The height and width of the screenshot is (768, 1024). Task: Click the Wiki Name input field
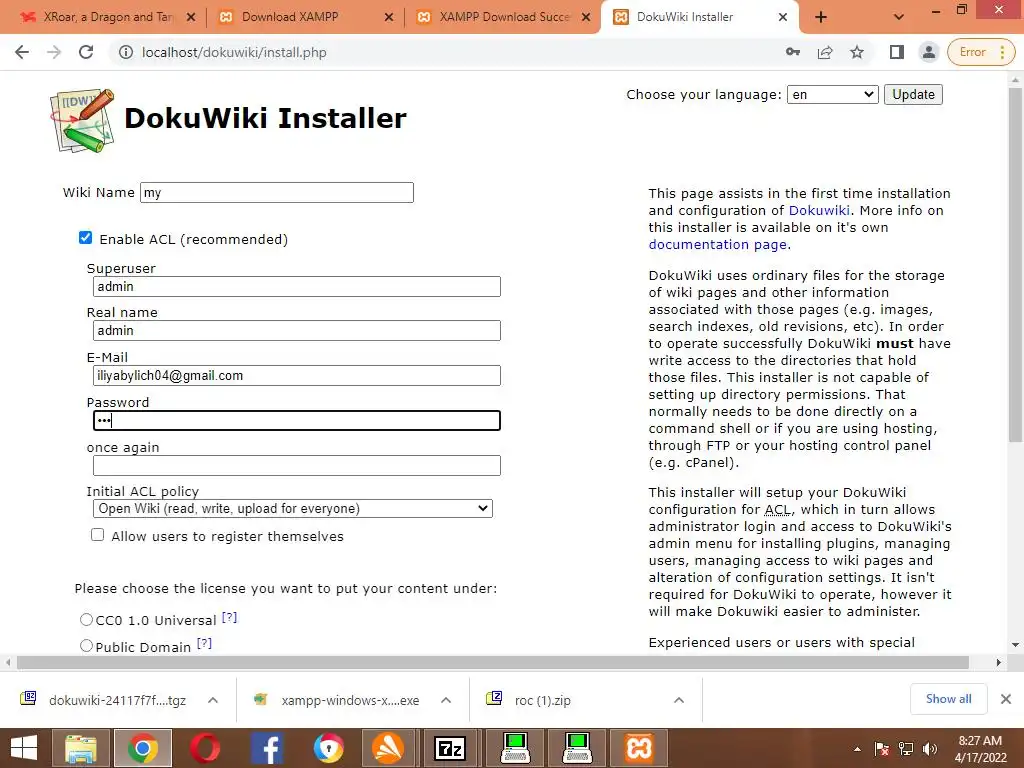click(277, 192)
